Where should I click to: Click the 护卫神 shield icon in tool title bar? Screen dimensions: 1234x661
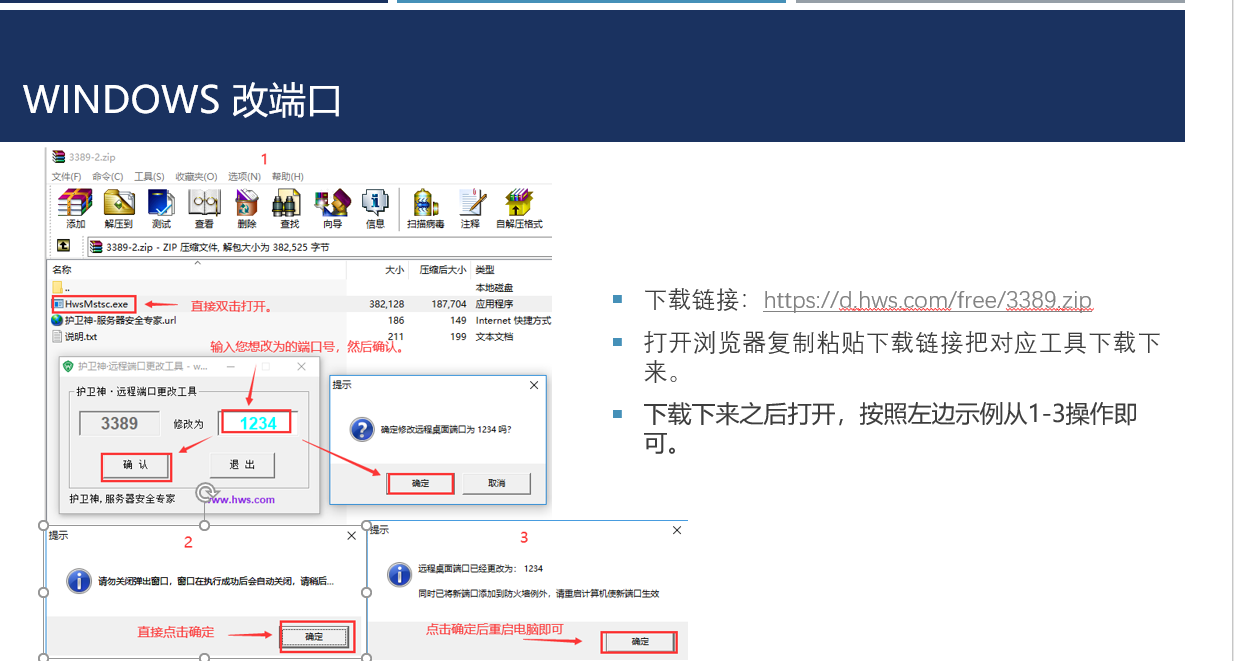click(68, 366)
